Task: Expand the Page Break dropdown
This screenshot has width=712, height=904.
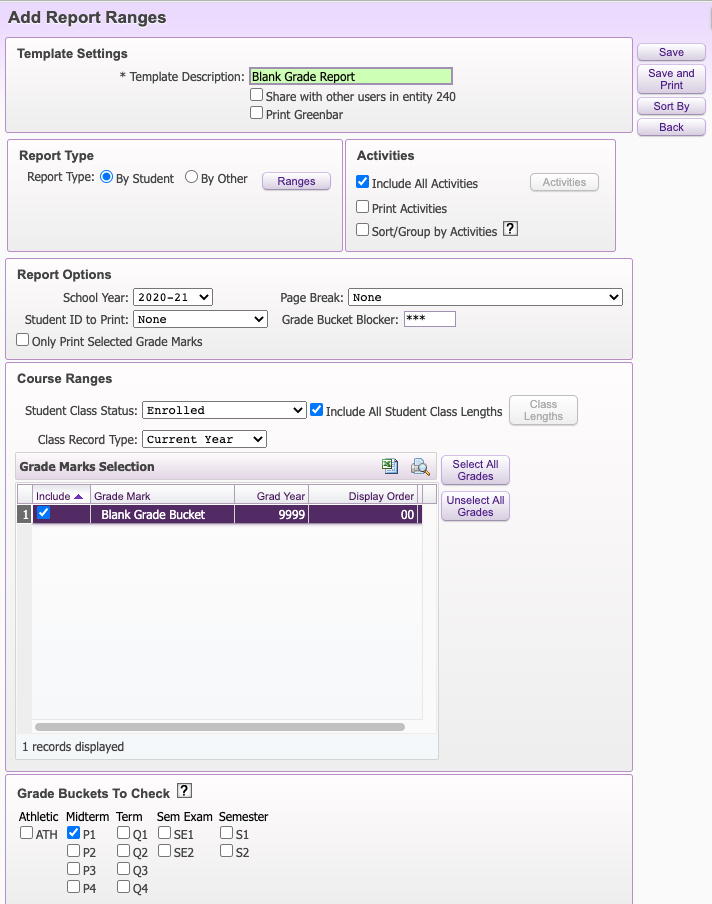Action: click(x=485, y=297)
